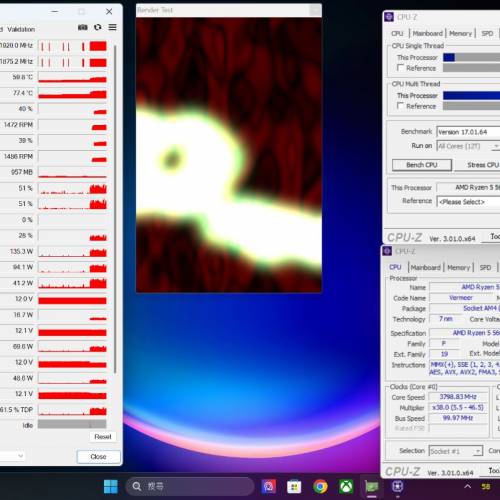
Task: Click the GPU-Z refresh icon
Action: pos(98,27)
